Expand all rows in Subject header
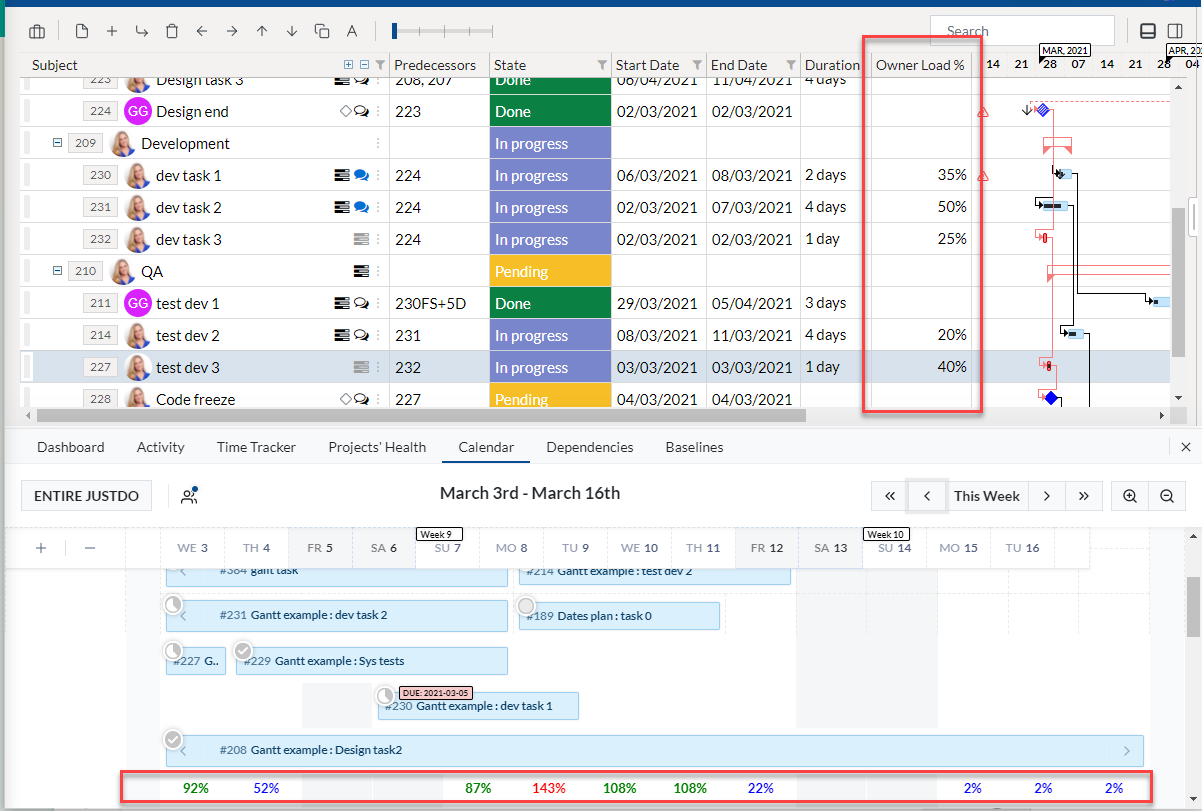 [348, 65]
